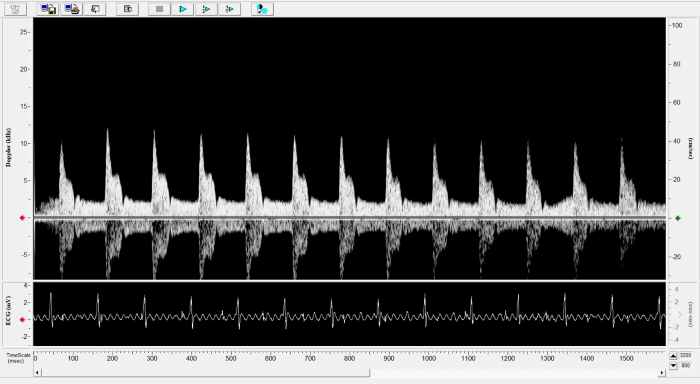Click the 1000 tick on time ruler

coord(429,358)
